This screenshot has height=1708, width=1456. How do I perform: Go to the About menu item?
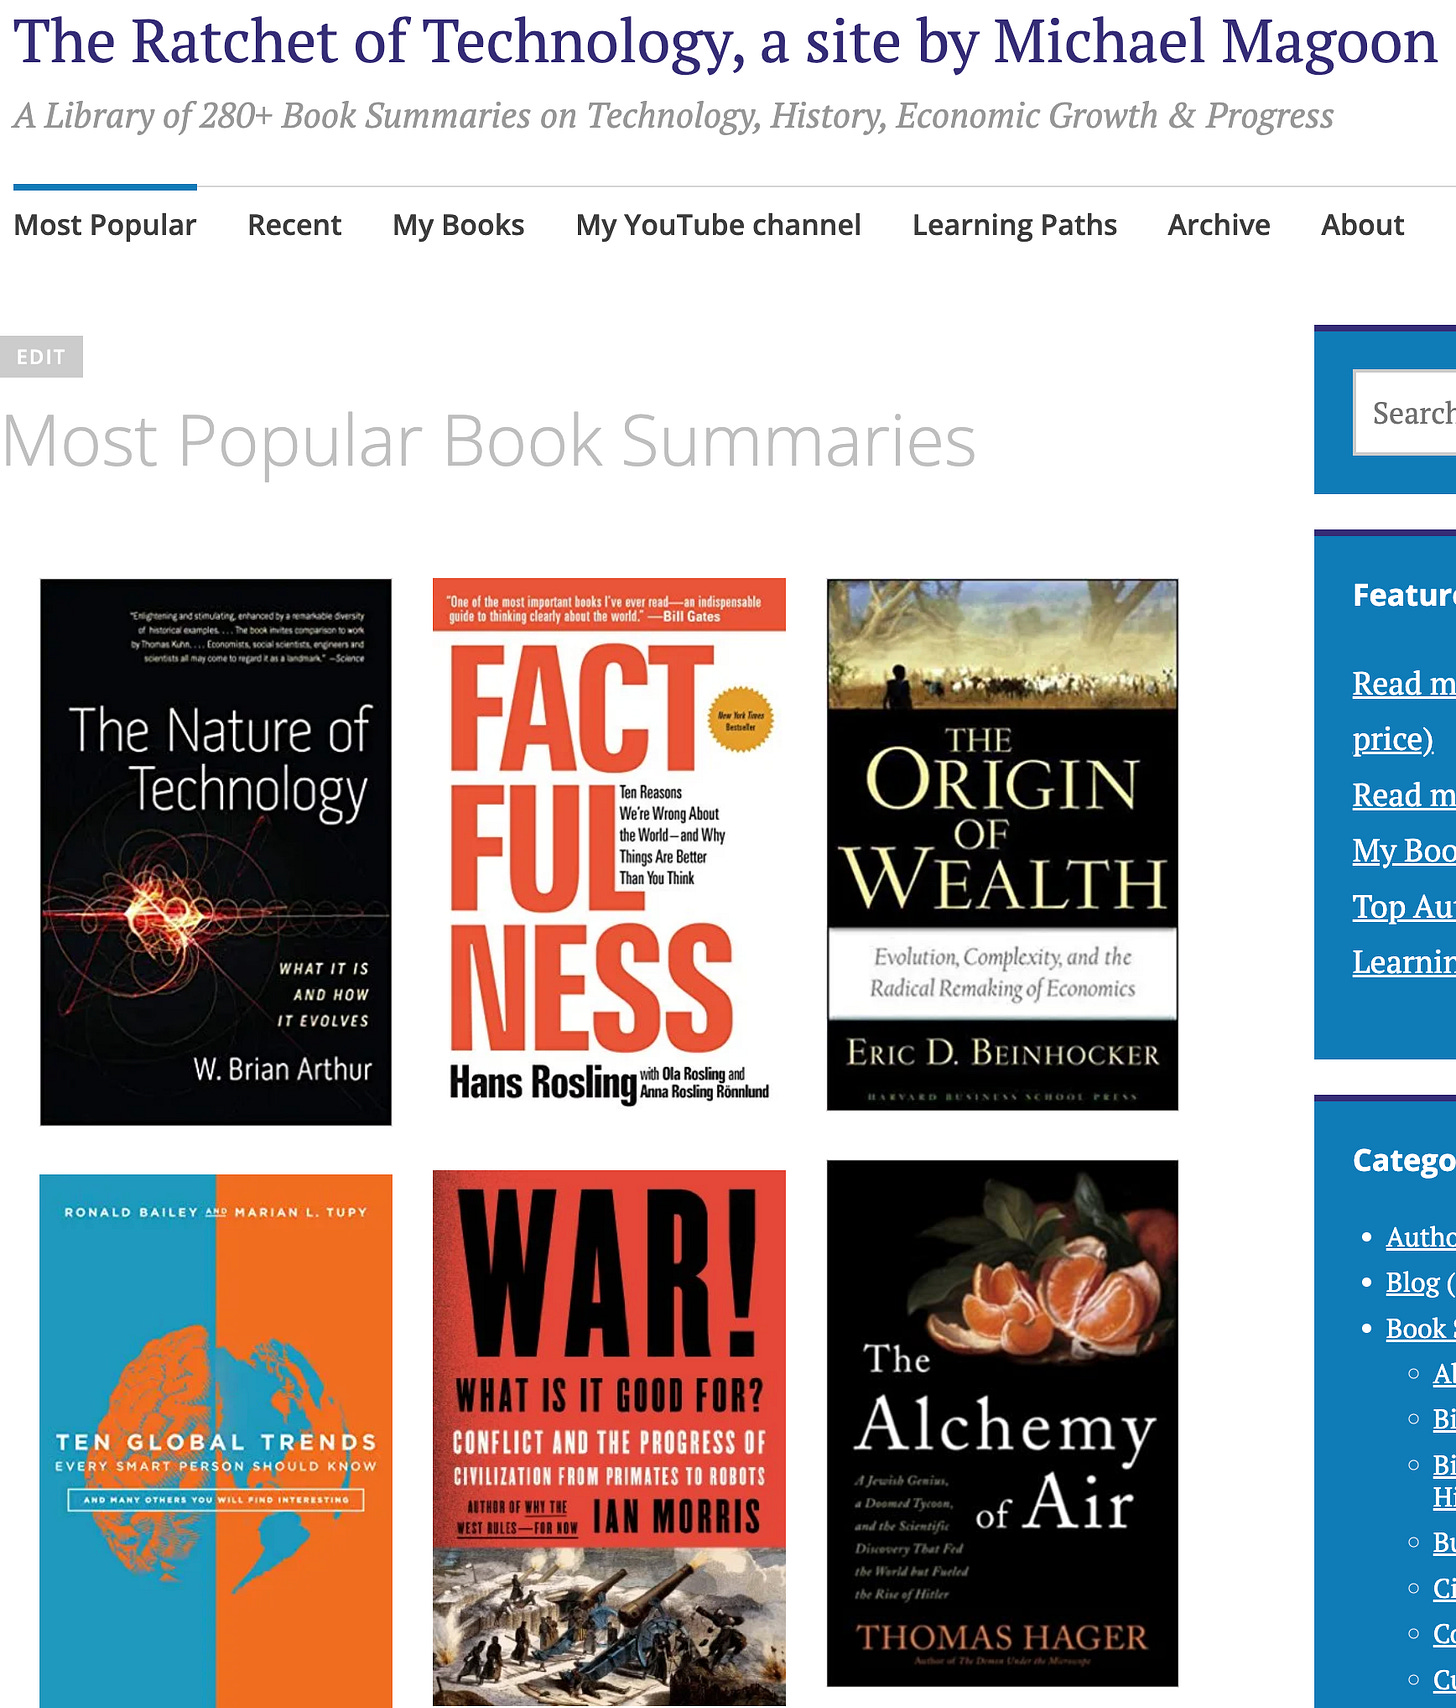[x=1362, y=225]
